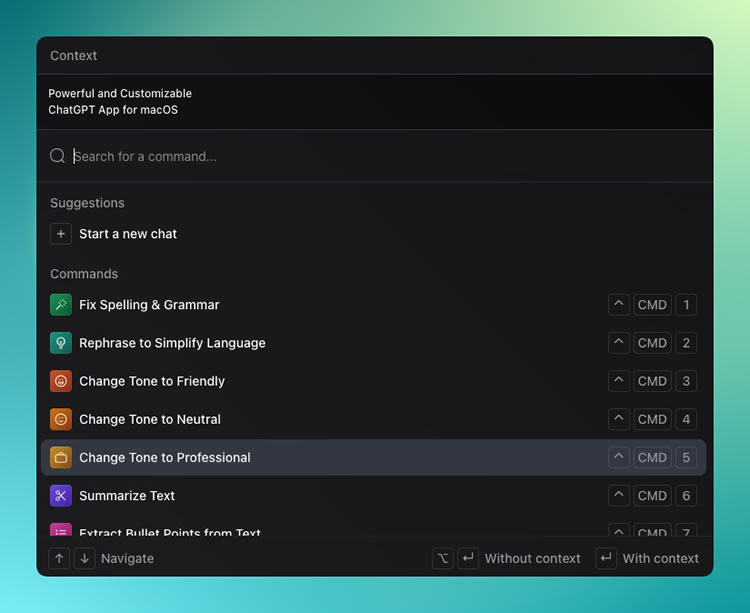Screen dimensions: 750x613
Task: Click the Navigate label in footer
Action: (x=128, y=558)
